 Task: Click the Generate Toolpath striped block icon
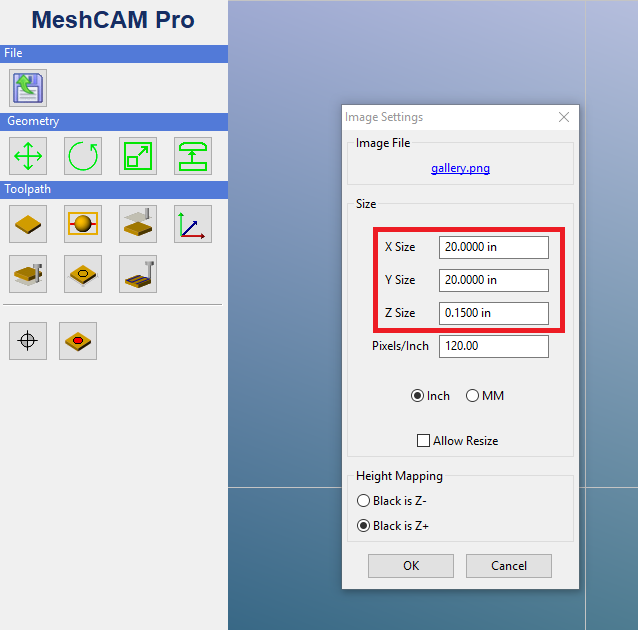[138, 274]
